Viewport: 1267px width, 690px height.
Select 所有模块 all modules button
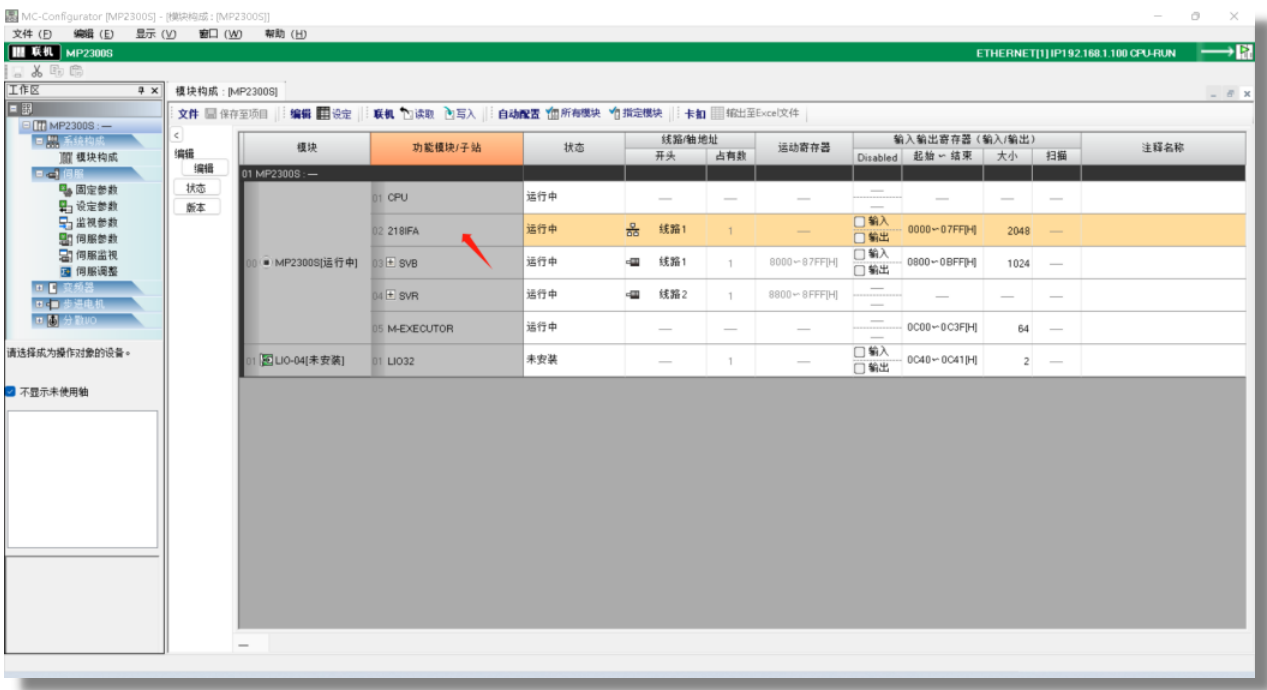pos(573,114)
